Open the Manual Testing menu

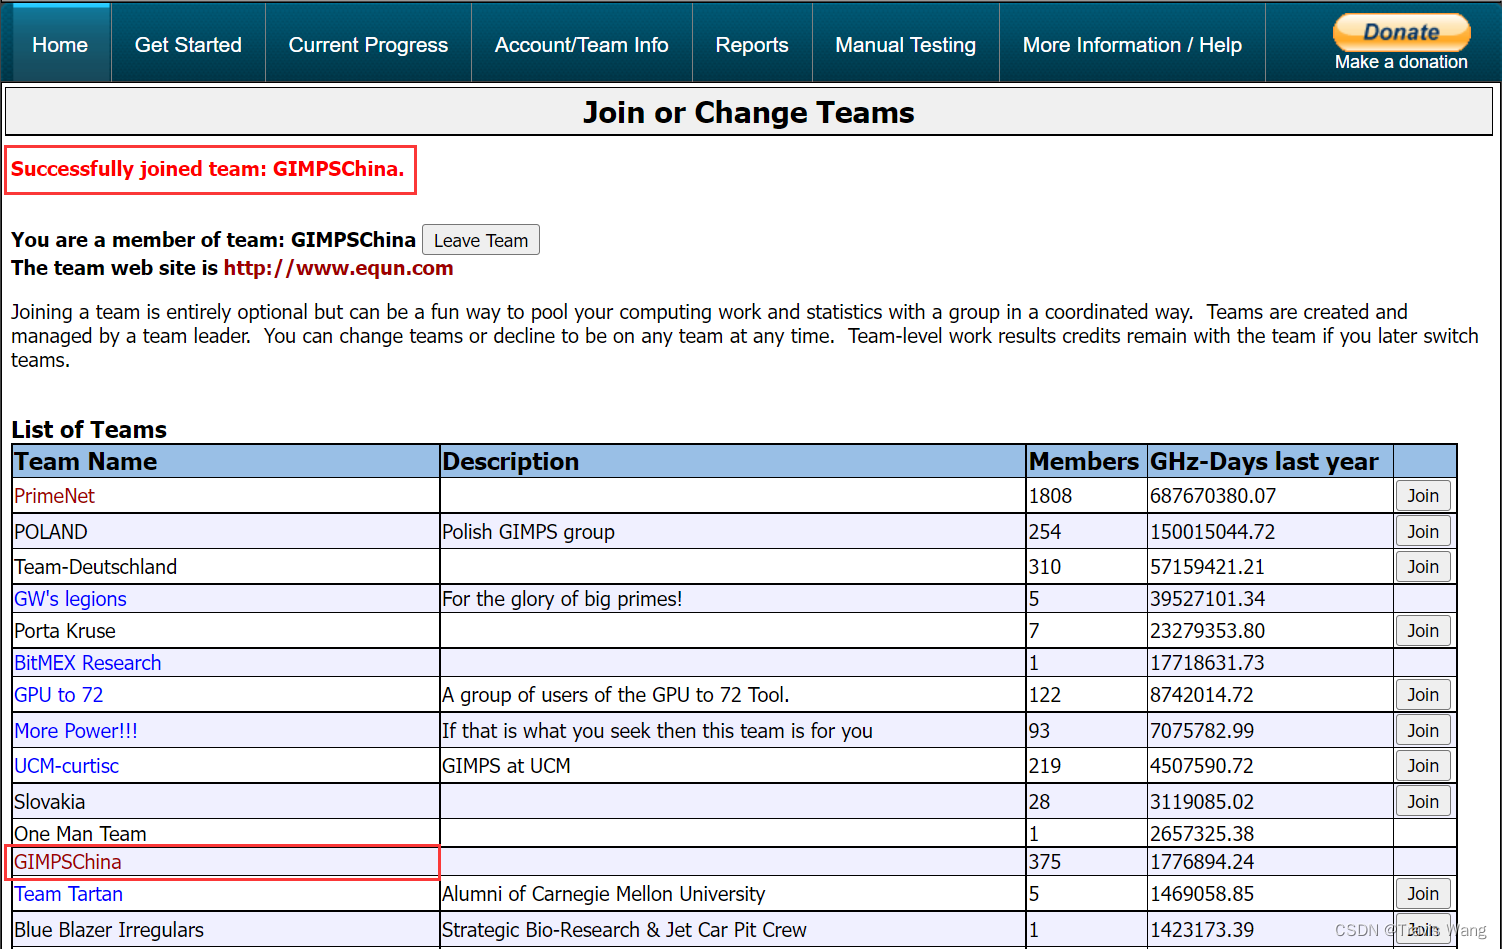[905, 45]
